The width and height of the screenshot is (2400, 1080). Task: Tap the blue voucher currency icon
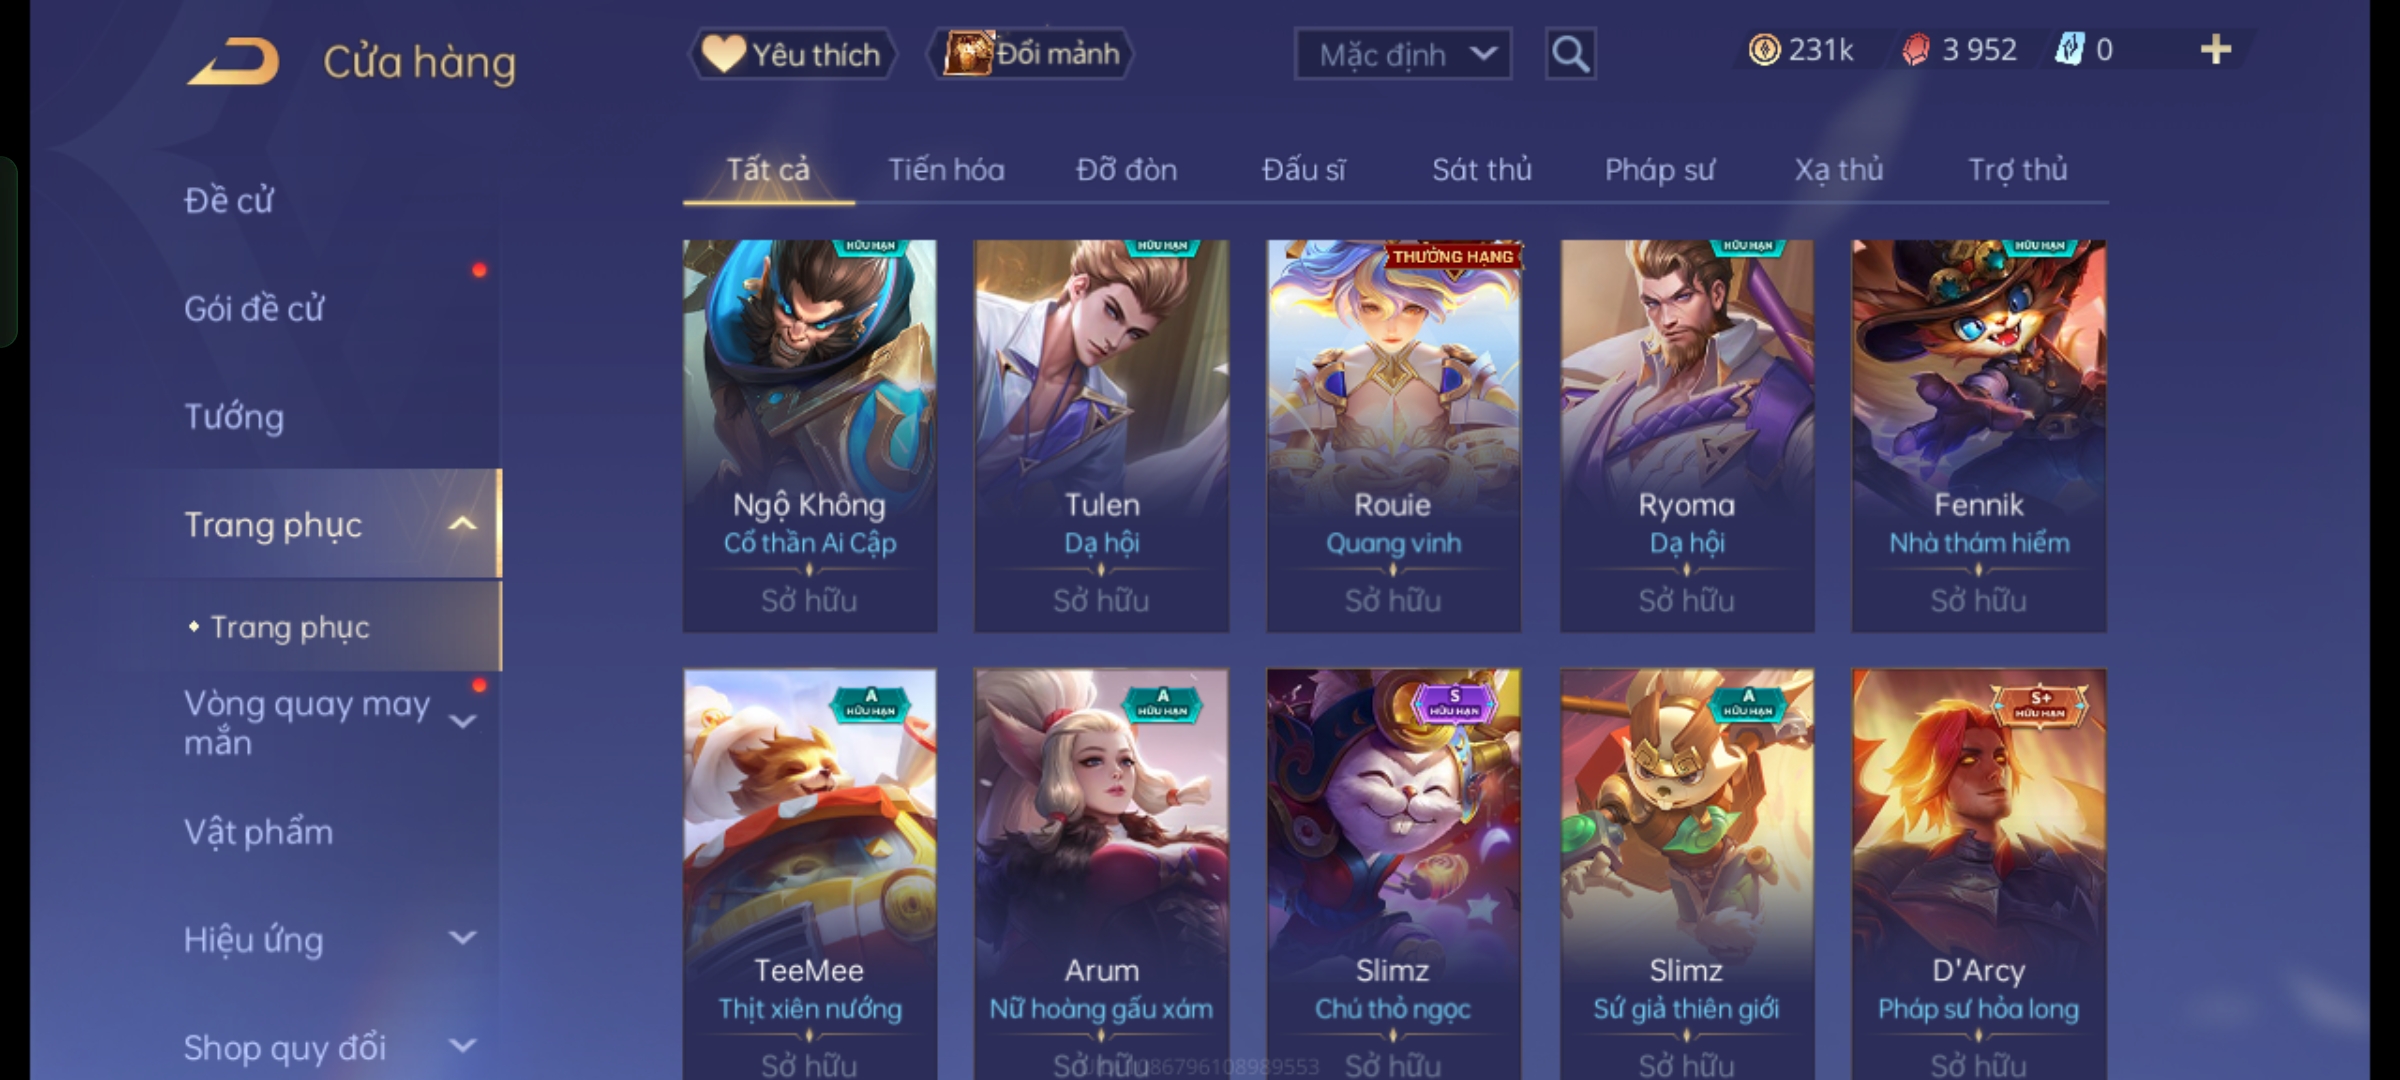click(2069, 49)
